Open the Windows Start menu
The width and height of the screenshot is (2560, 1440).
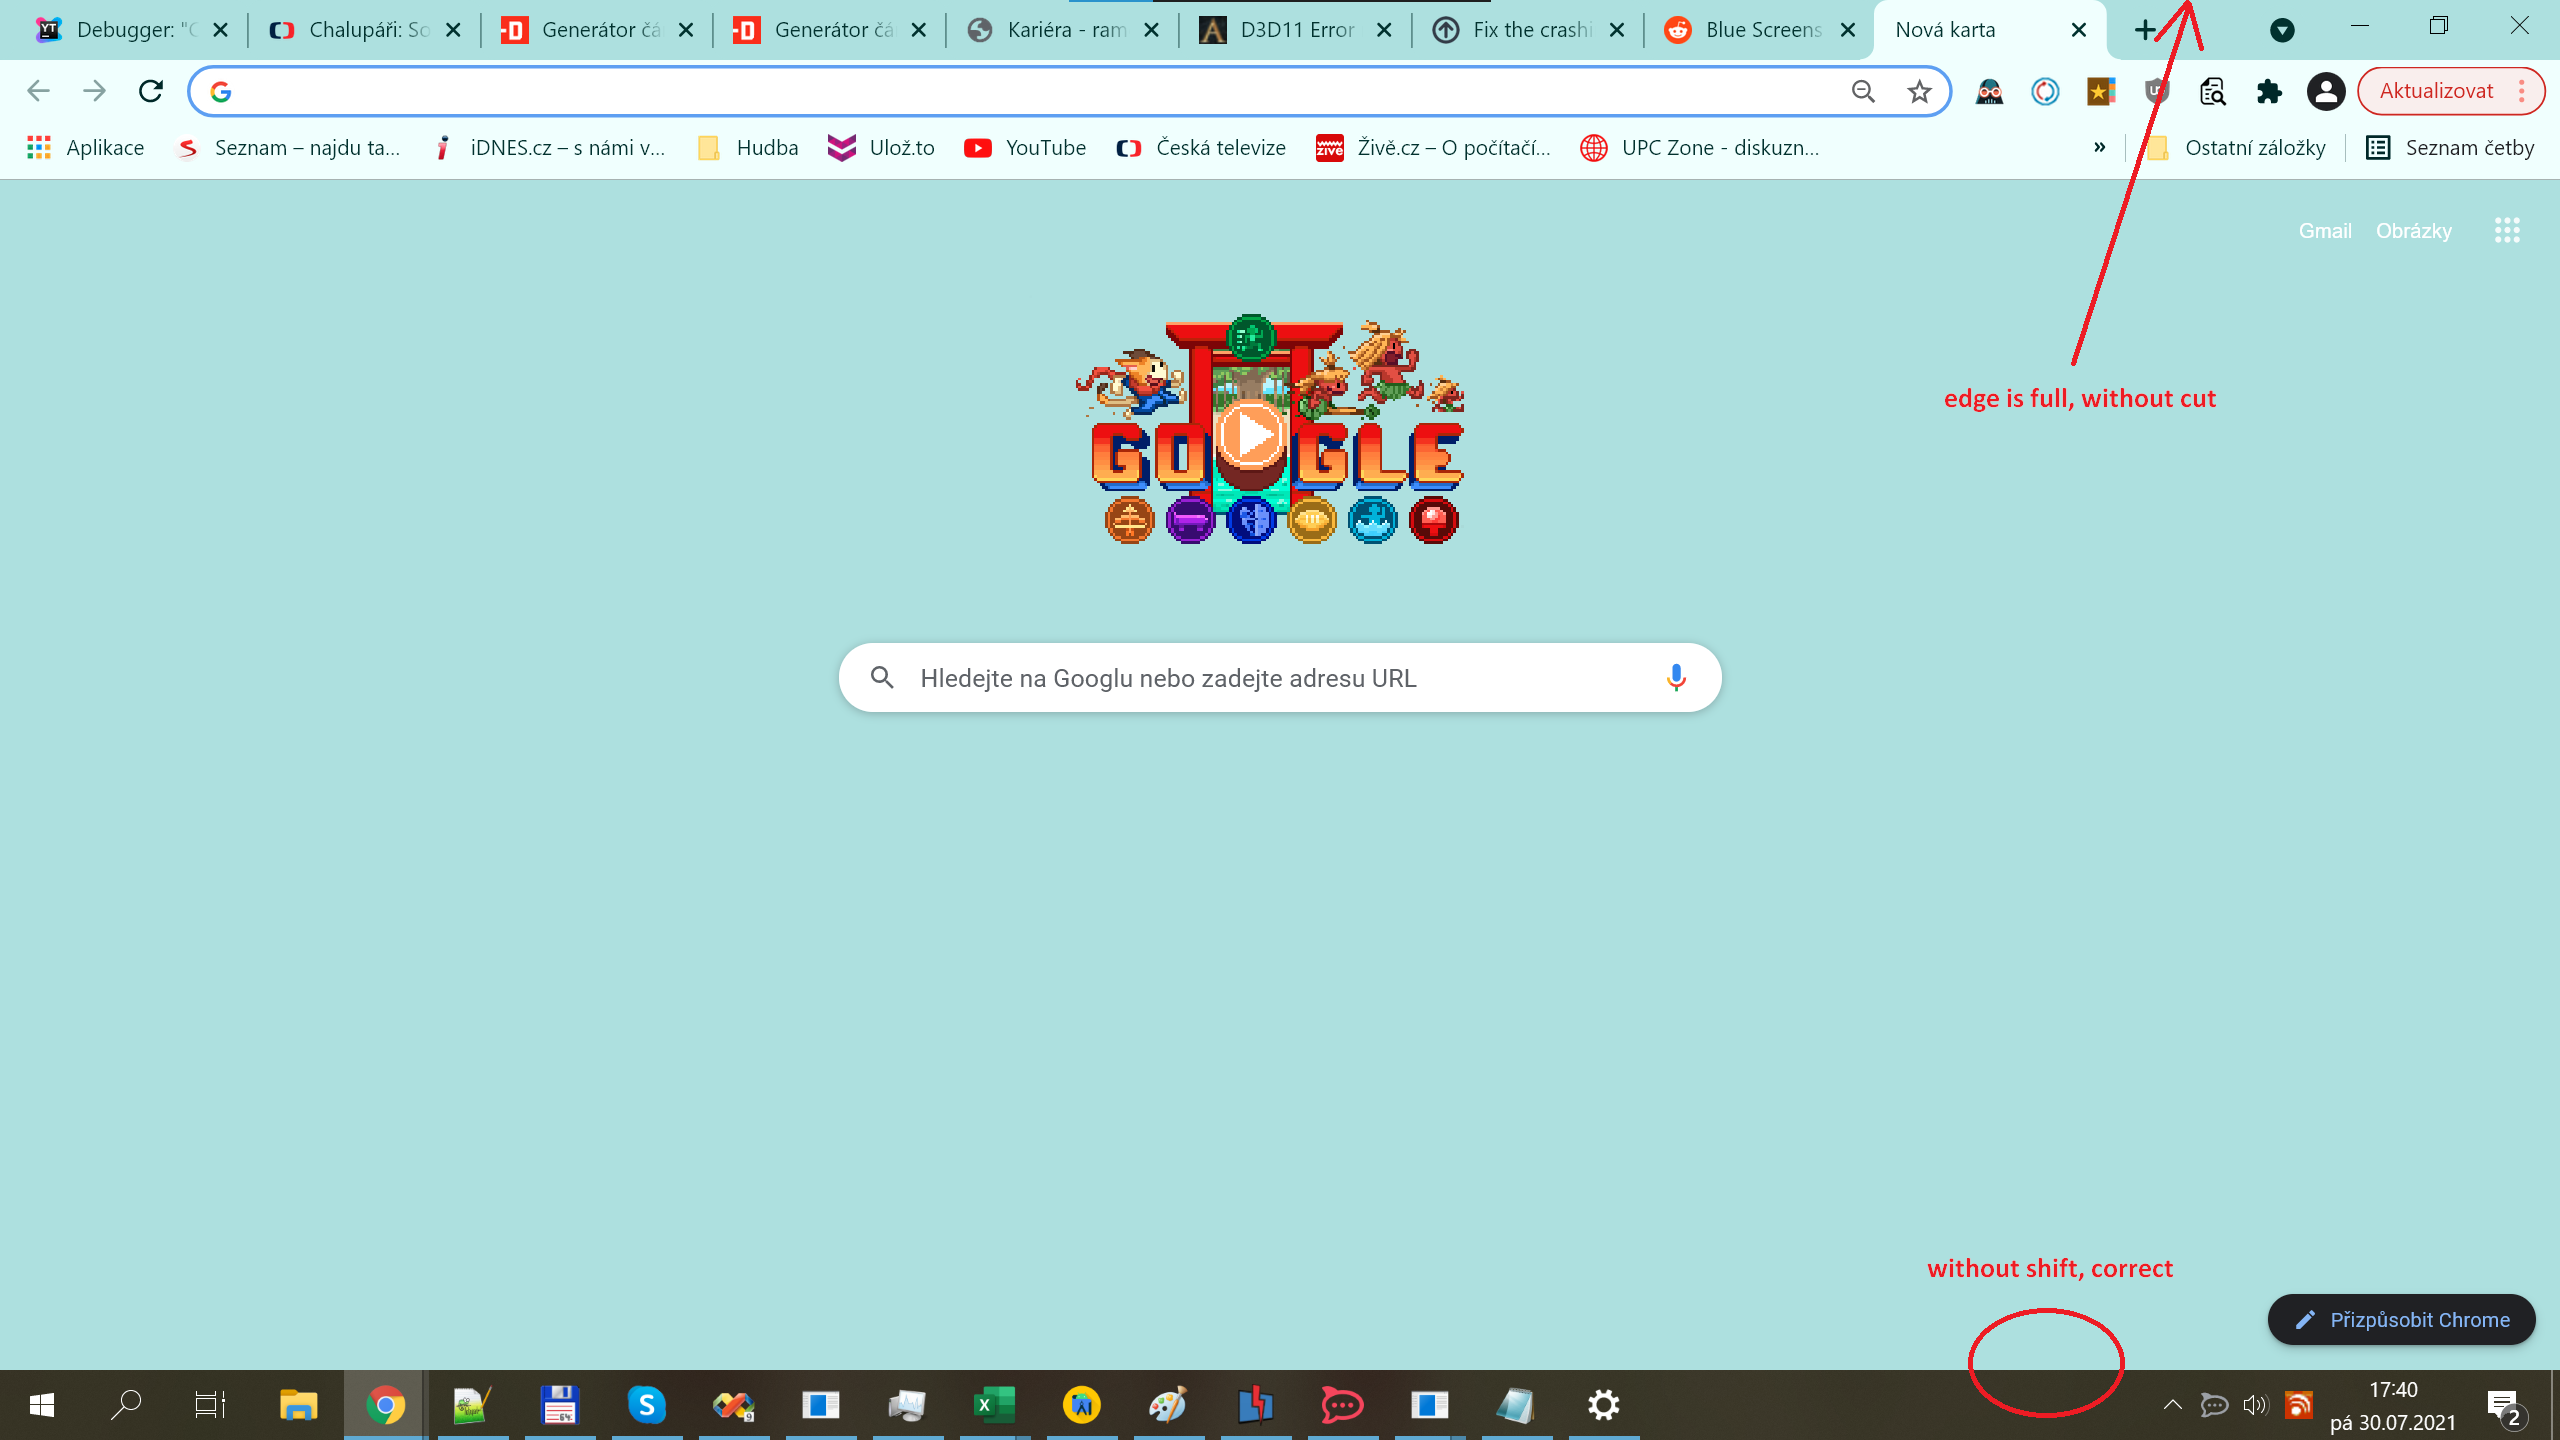42,1405
